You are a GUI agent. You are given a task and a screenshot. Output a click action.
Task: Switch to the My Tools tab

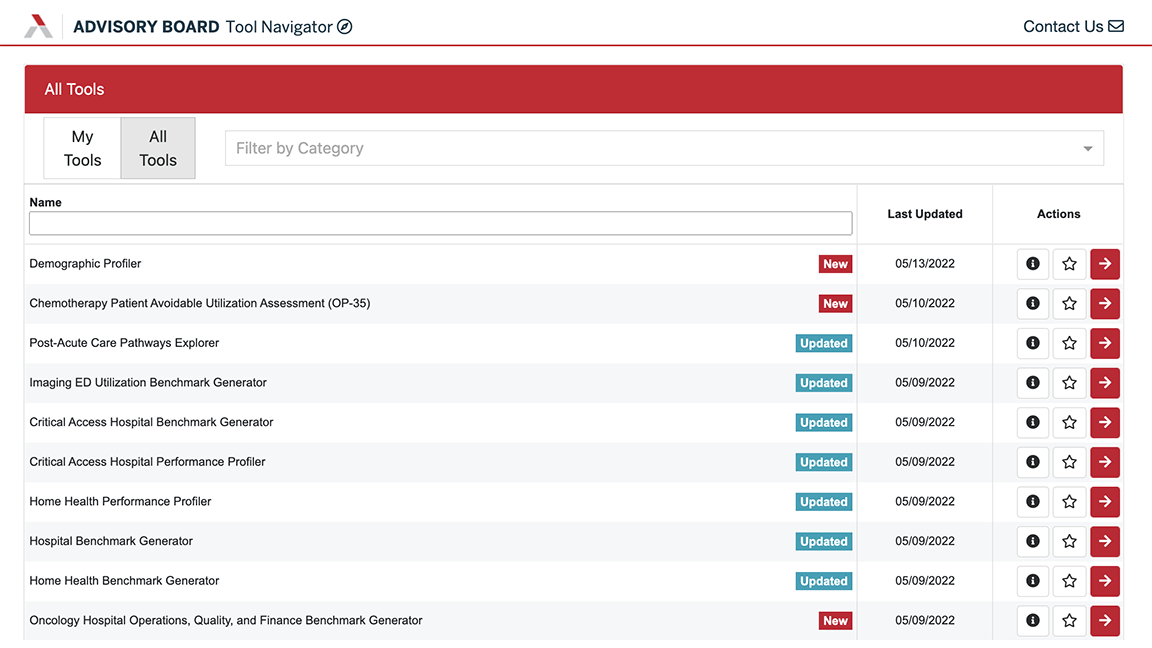82,148
